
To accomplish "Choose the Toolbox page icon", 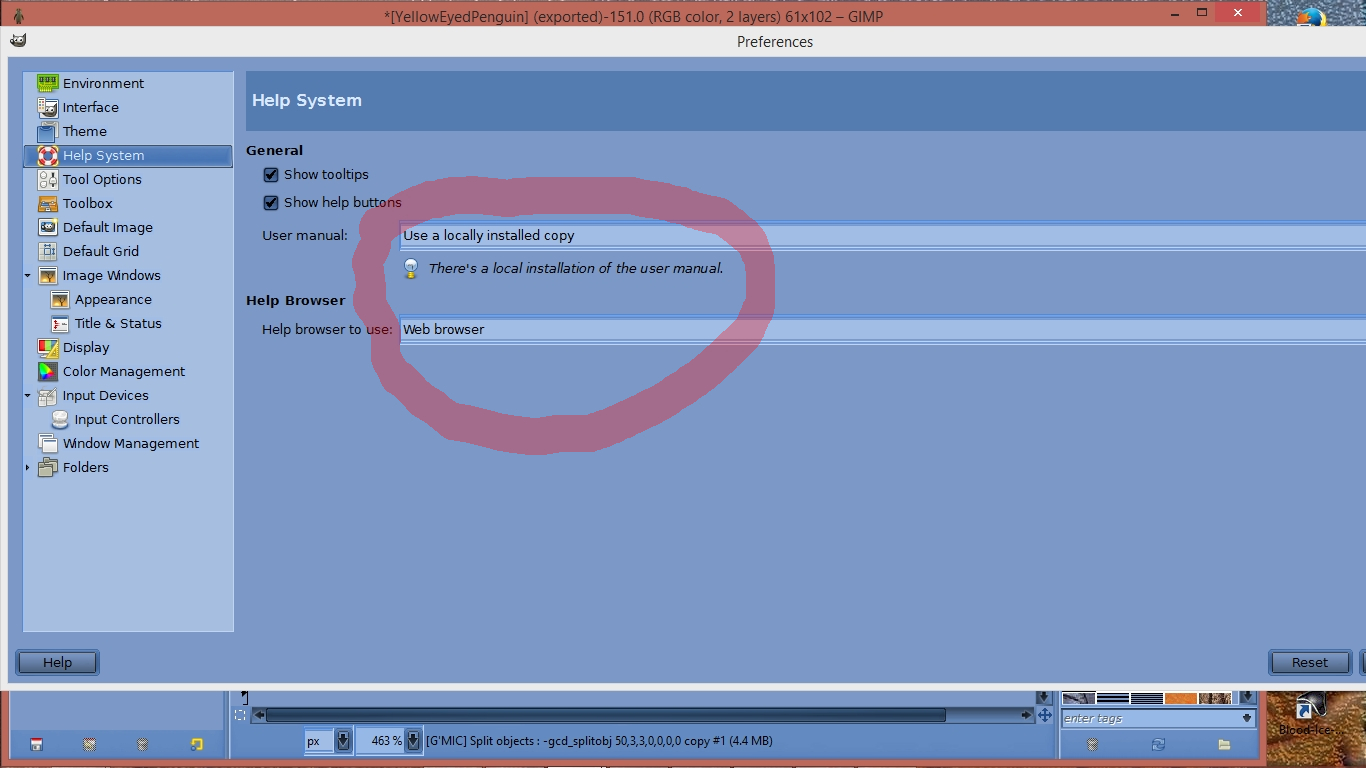I will point(48,203).
